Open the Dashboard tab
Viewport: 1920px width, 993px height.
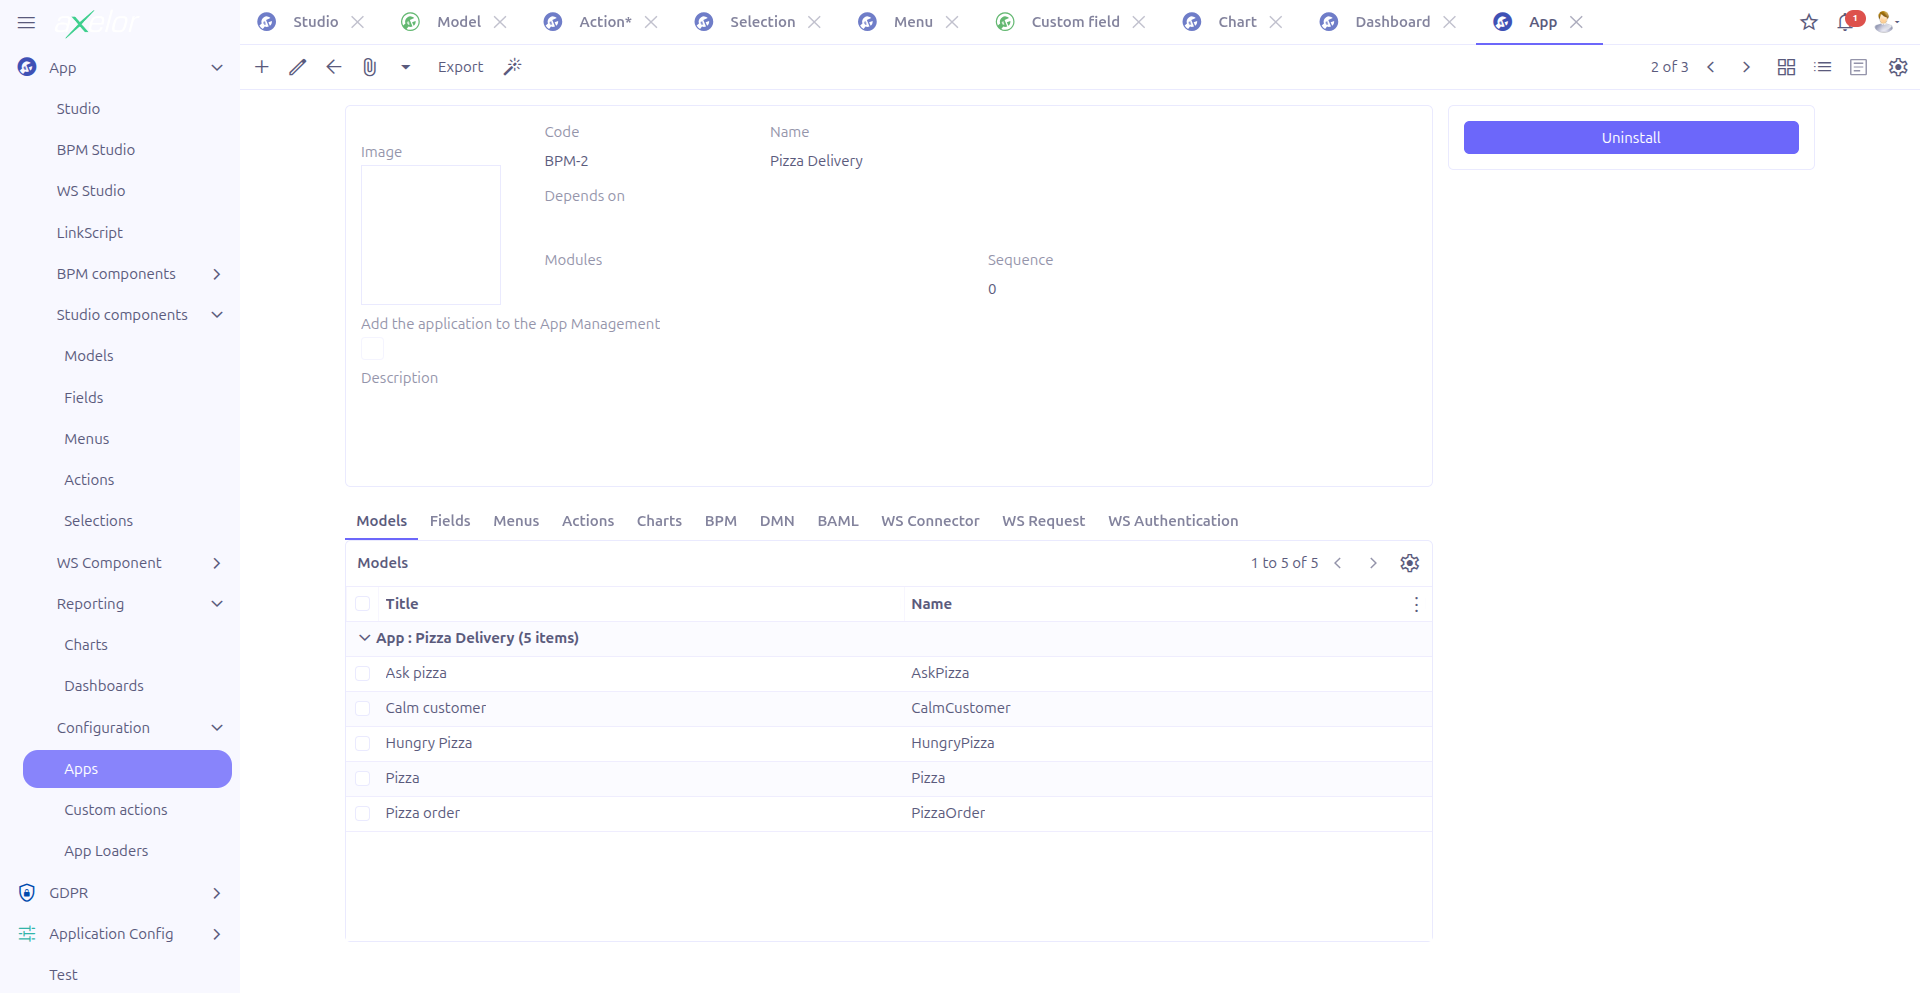1391,21
